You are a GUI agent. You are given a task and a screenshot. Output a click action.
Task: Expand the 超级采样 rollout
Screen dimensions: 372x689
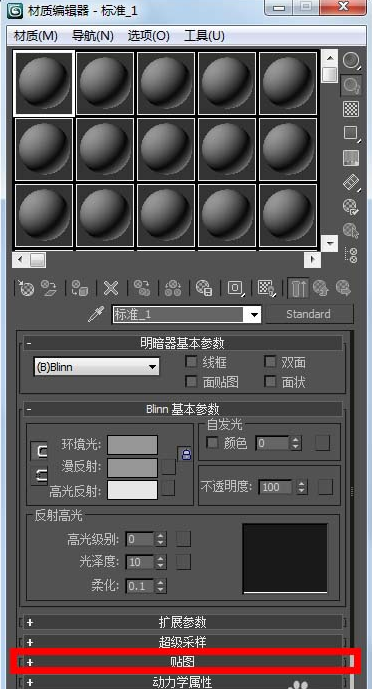point(183,642)
